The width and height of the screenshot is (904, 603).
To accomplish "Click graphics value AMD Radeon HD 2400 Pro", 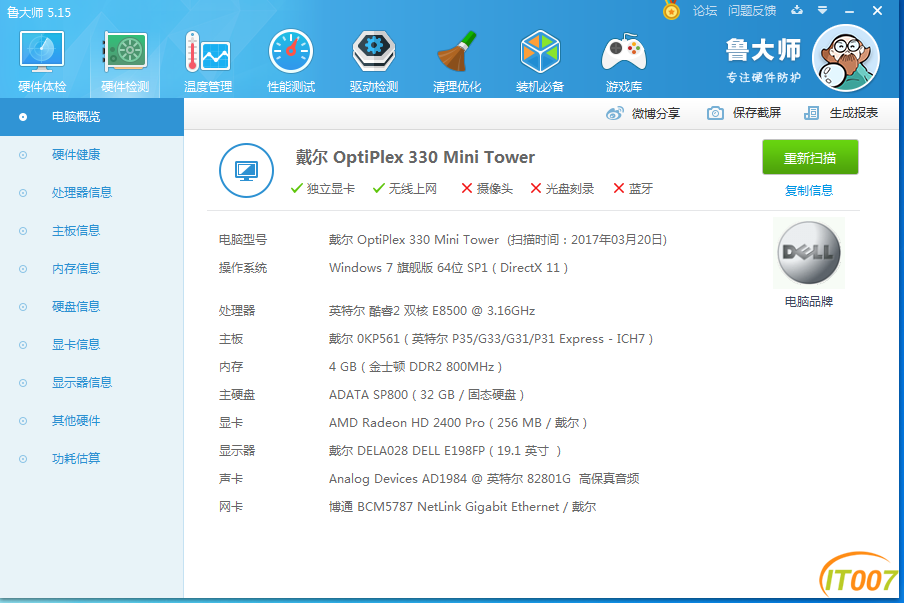I will (x=458, y=423).
